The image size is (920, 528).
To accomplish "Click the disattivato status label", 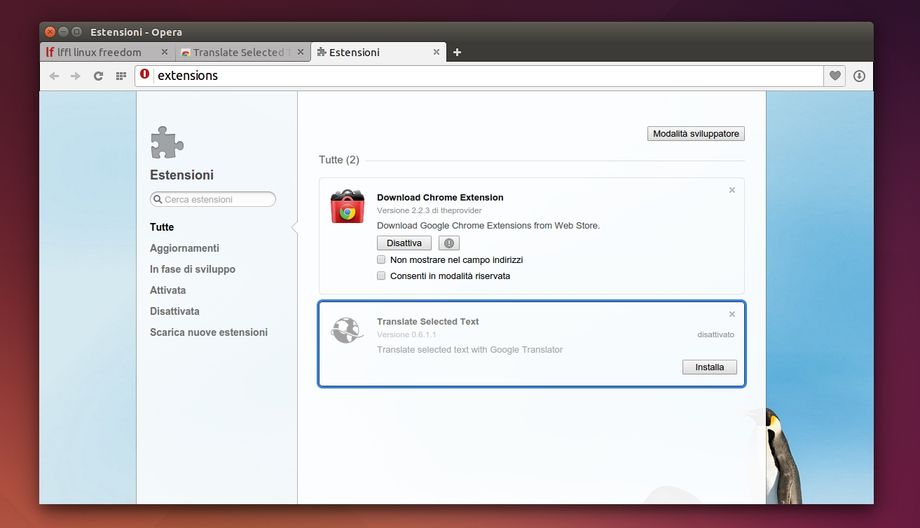I will (x=715, y=334).
